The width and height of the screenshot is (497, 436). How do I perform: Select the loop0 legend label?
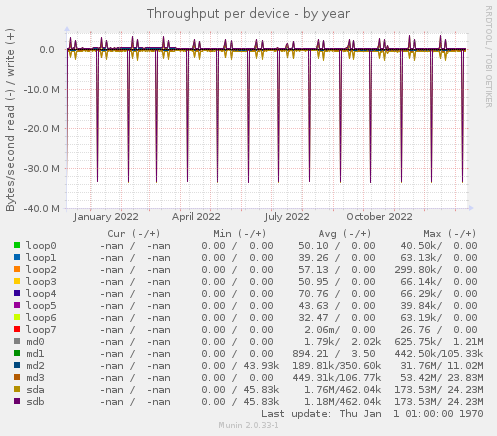point(41,246)
